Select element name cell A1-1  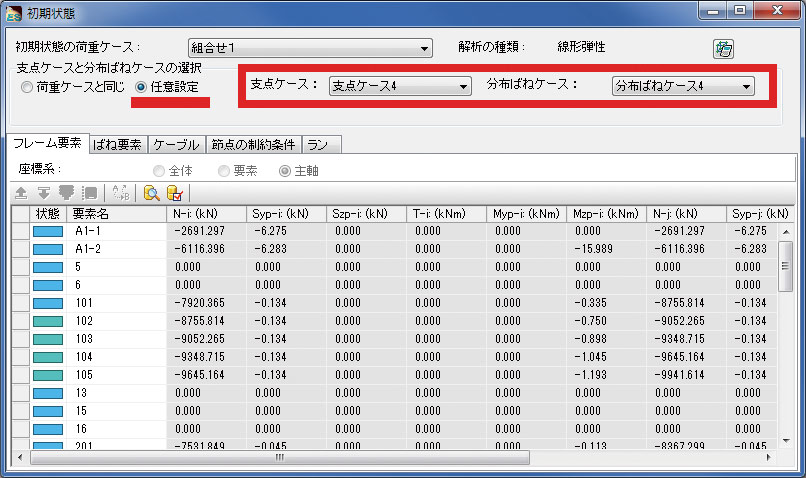click(x=116, y=231)
